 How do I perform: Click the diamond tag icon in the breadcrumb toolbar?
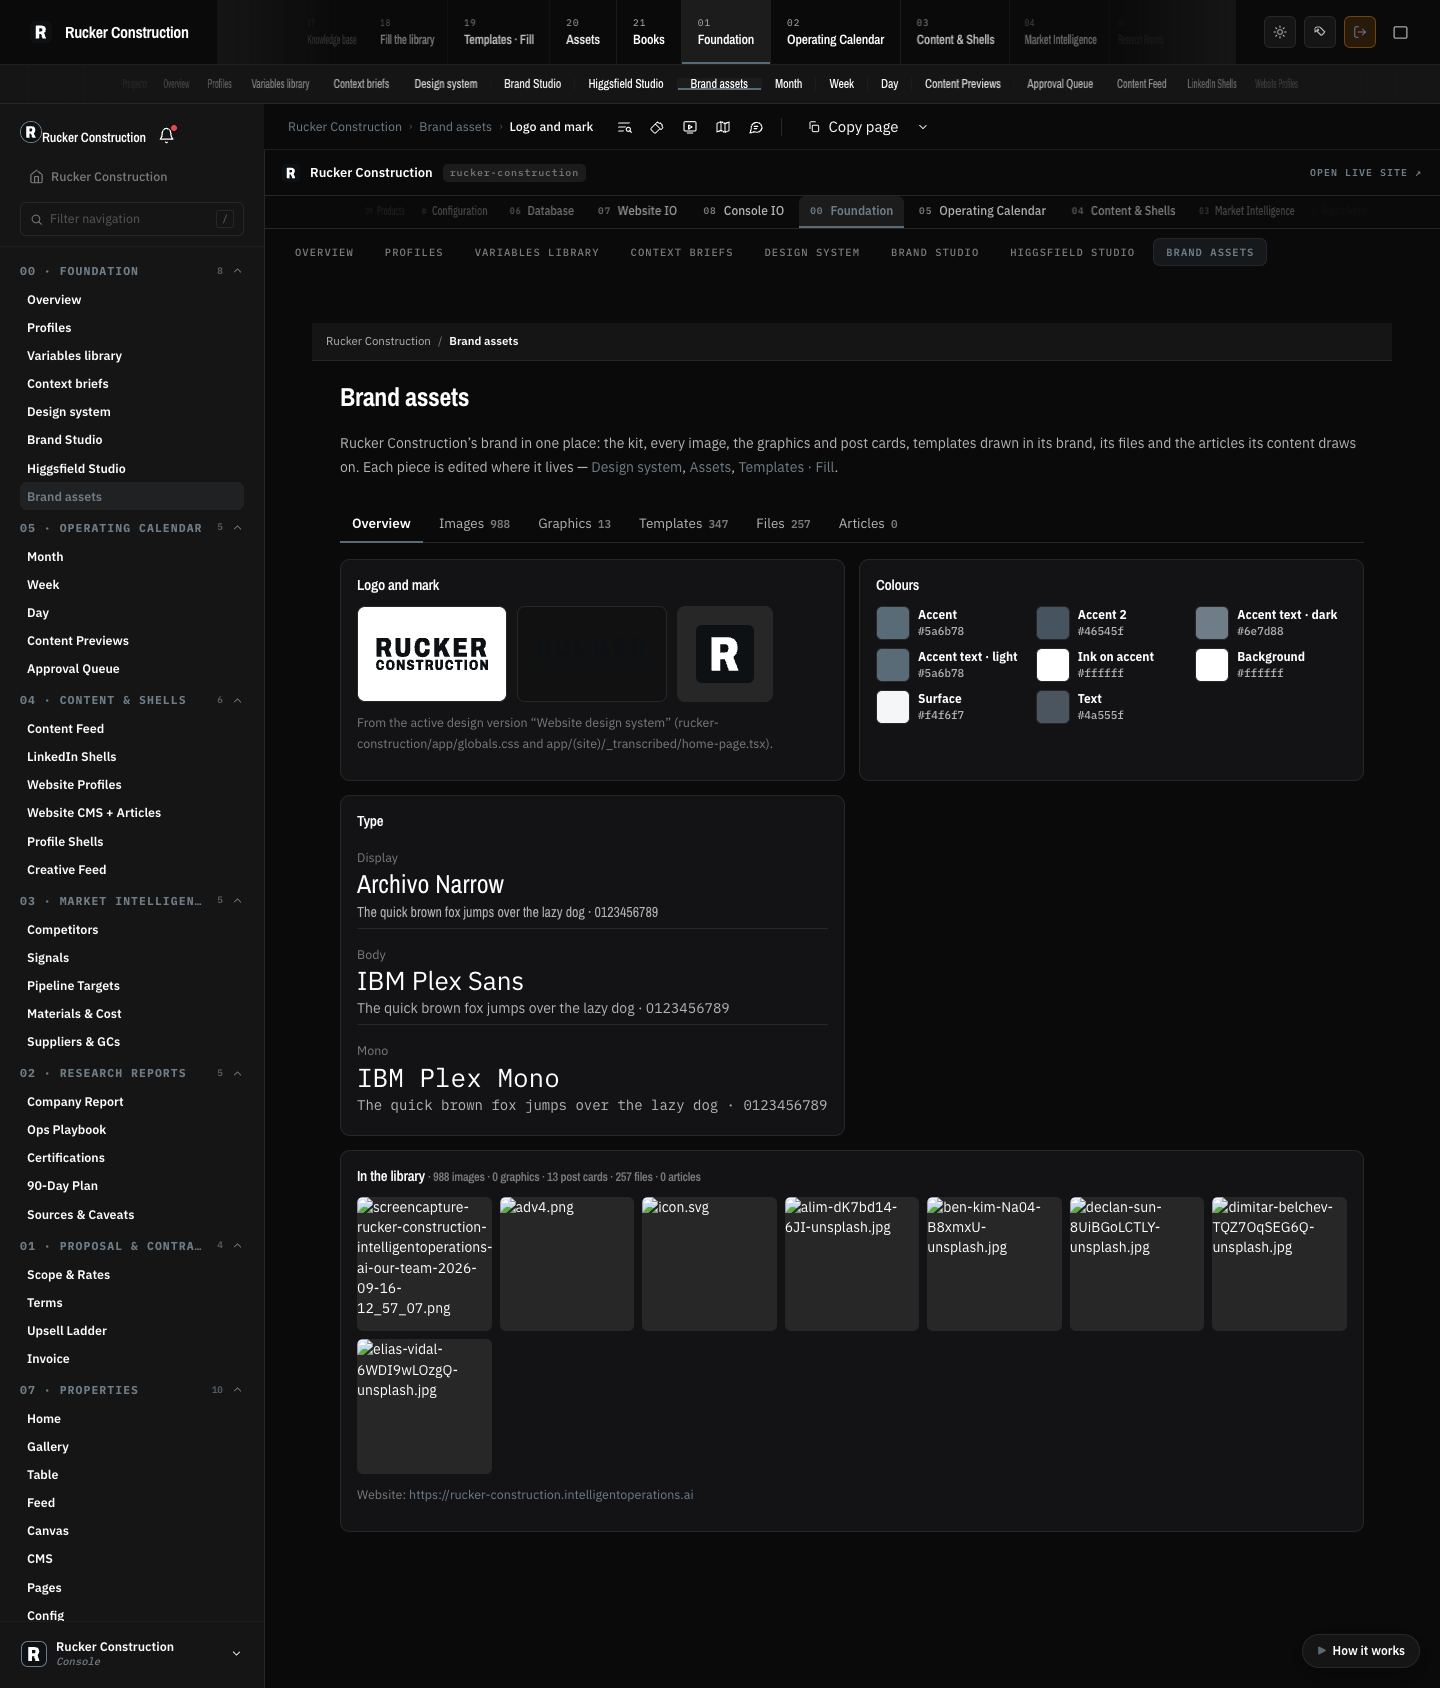(x=657, y=127)
